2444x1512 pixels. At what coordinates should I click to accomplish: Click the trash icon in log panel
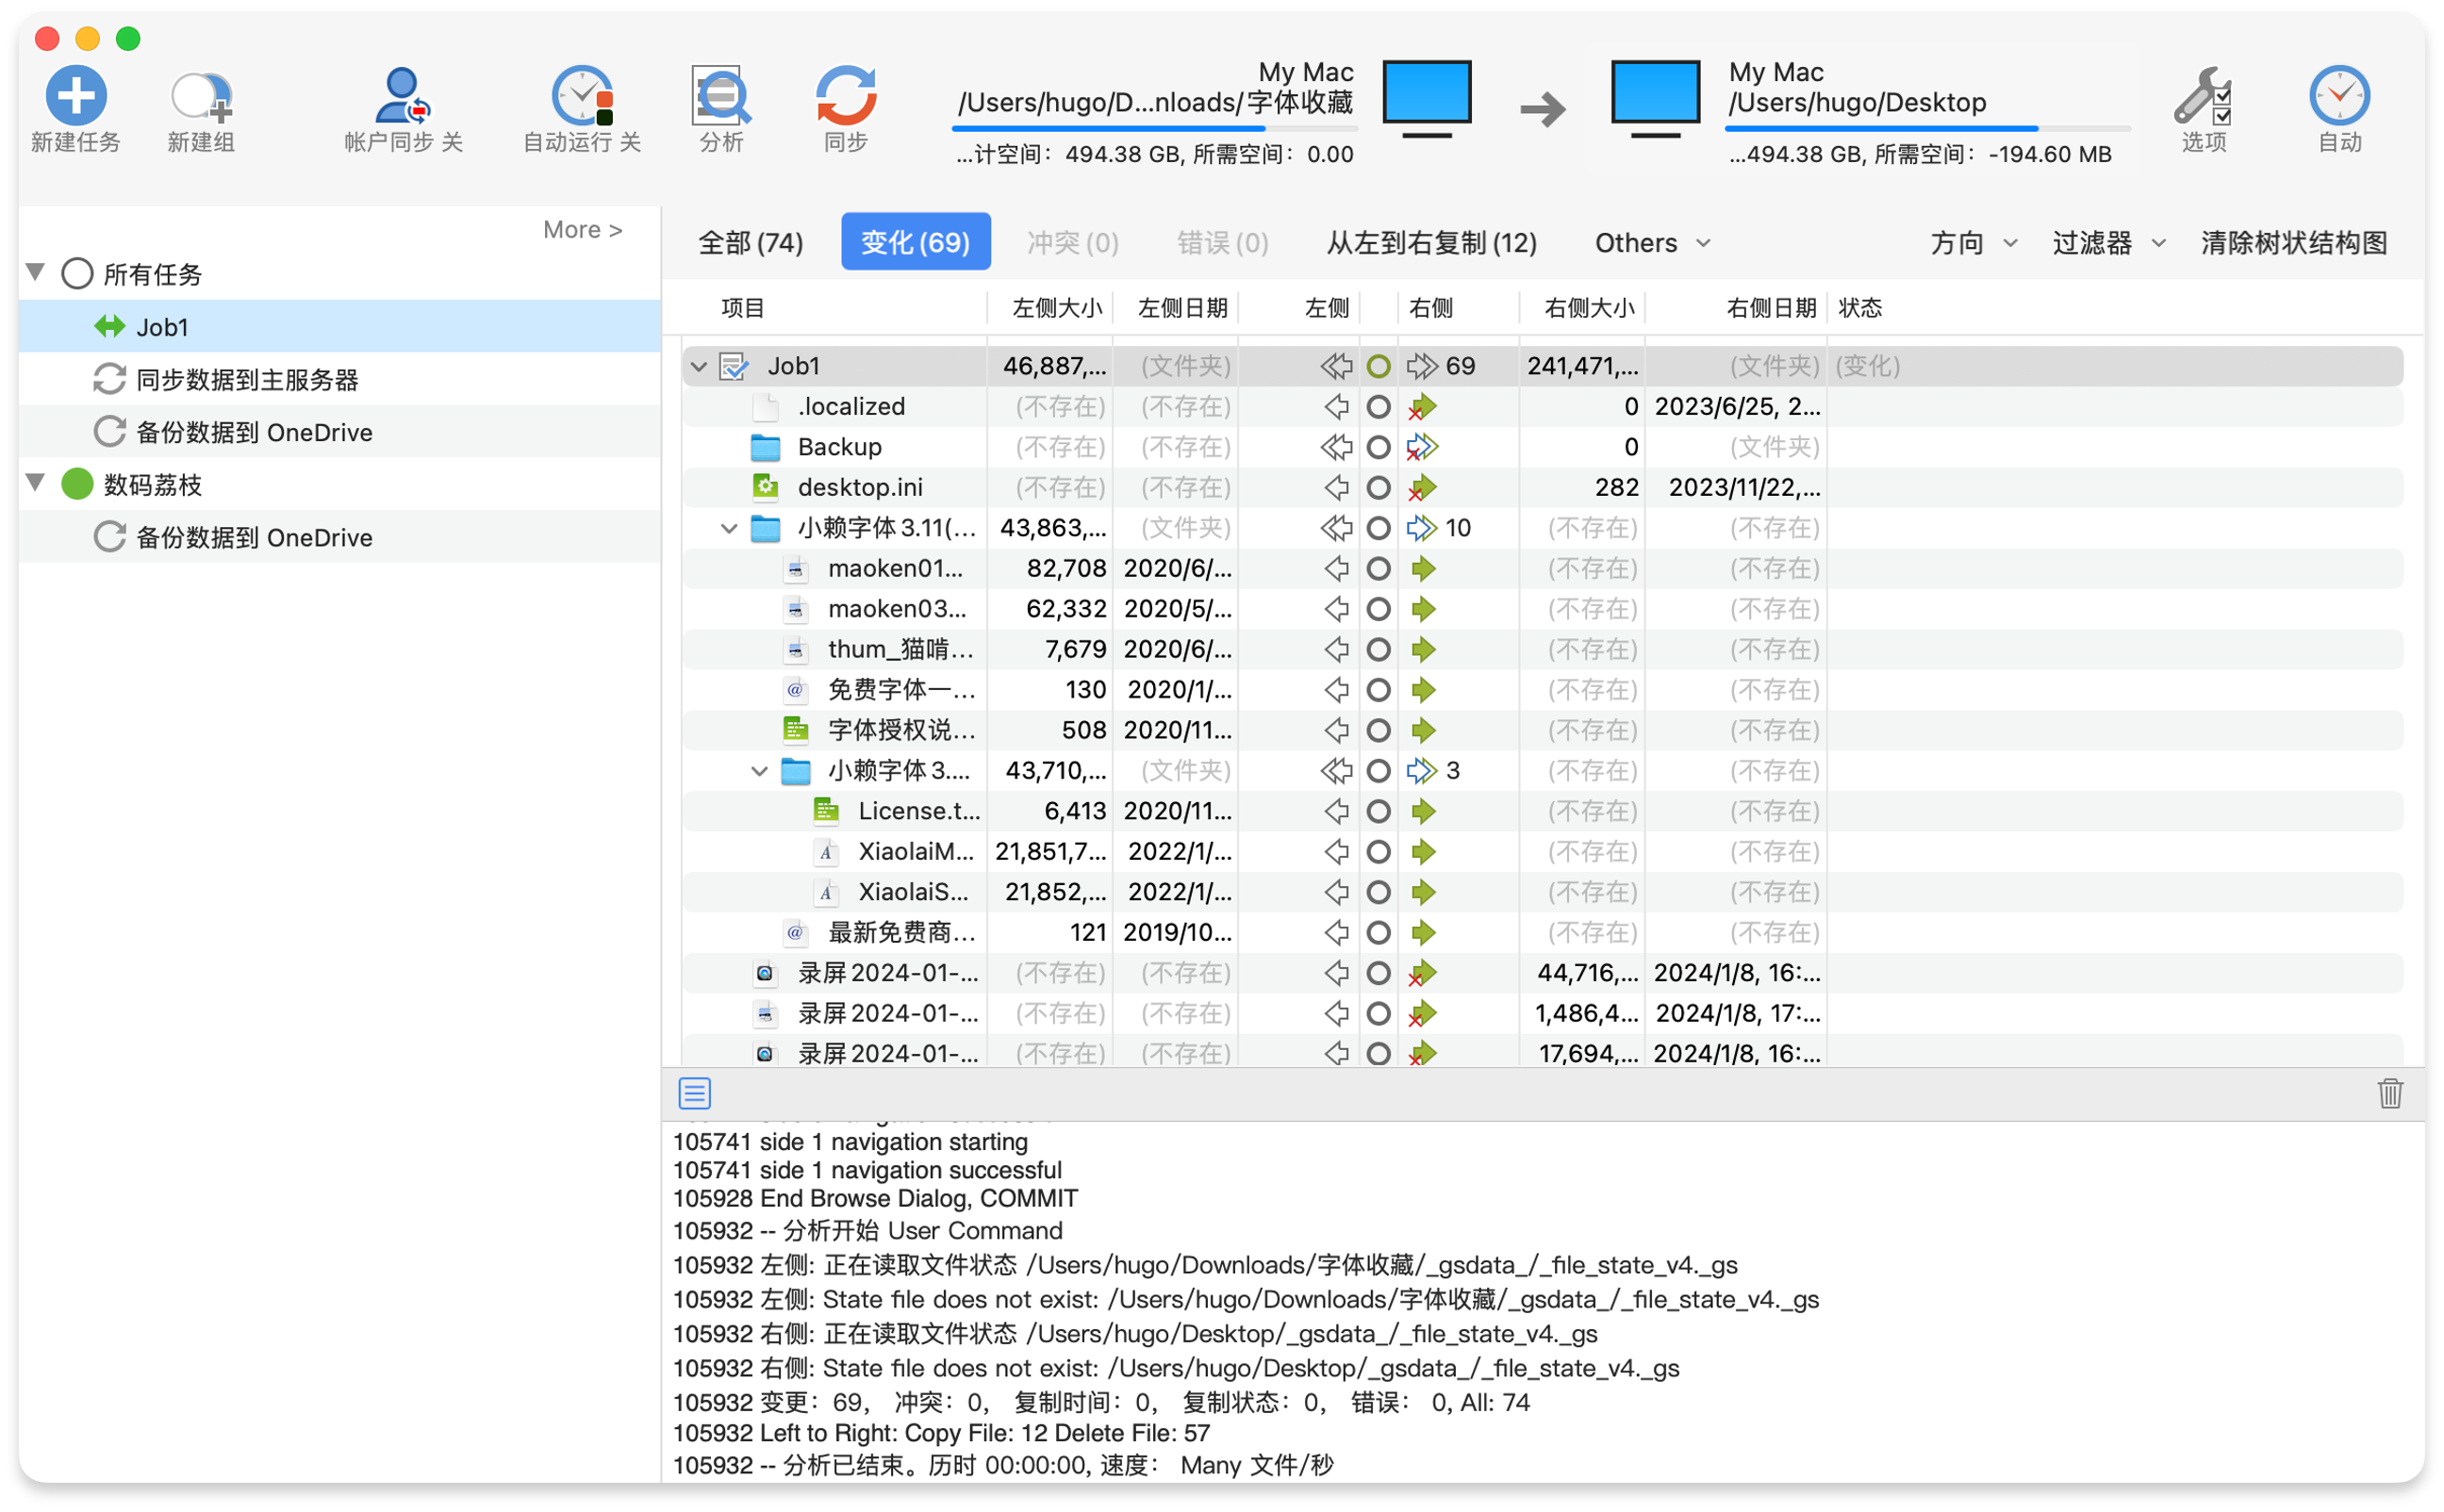point(2390,1093)
